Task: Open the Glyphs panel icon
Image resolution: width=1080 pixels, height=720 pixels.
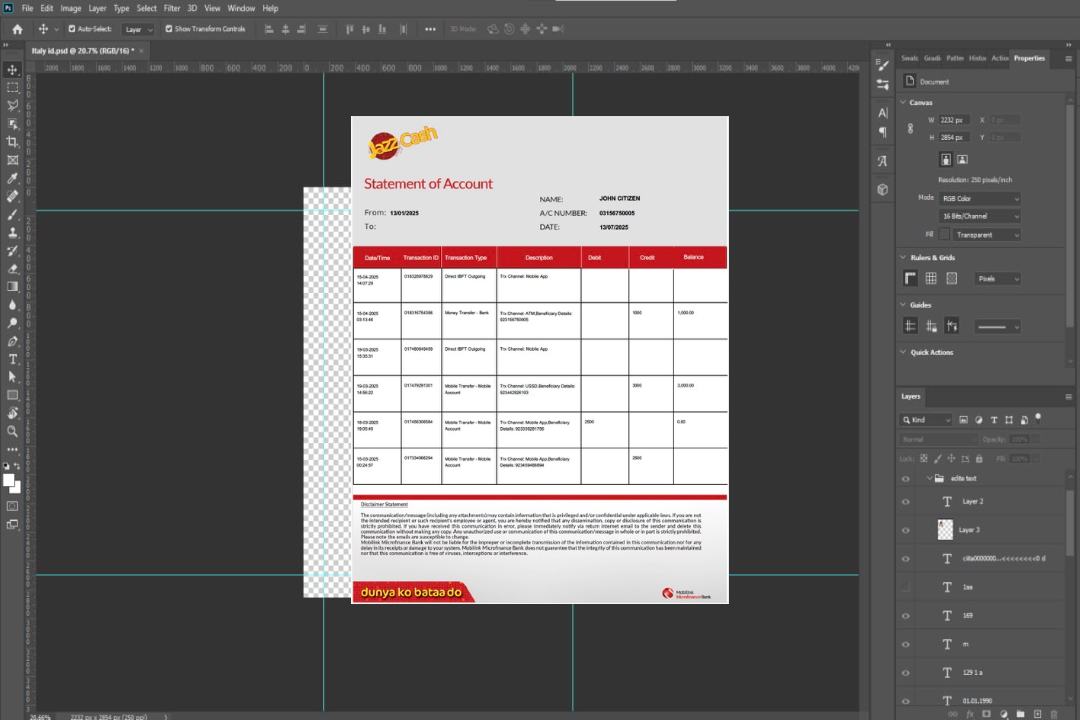Action: [x=883, y=161]
